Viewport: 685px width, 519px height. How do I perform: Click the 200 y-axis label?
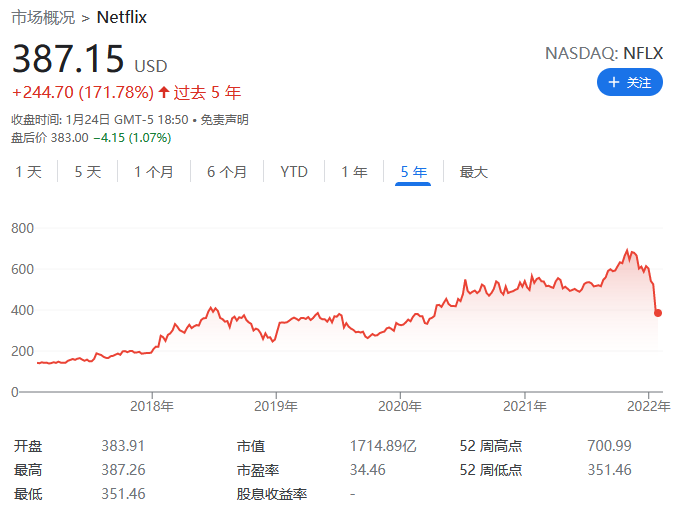(x=22, y=351)
